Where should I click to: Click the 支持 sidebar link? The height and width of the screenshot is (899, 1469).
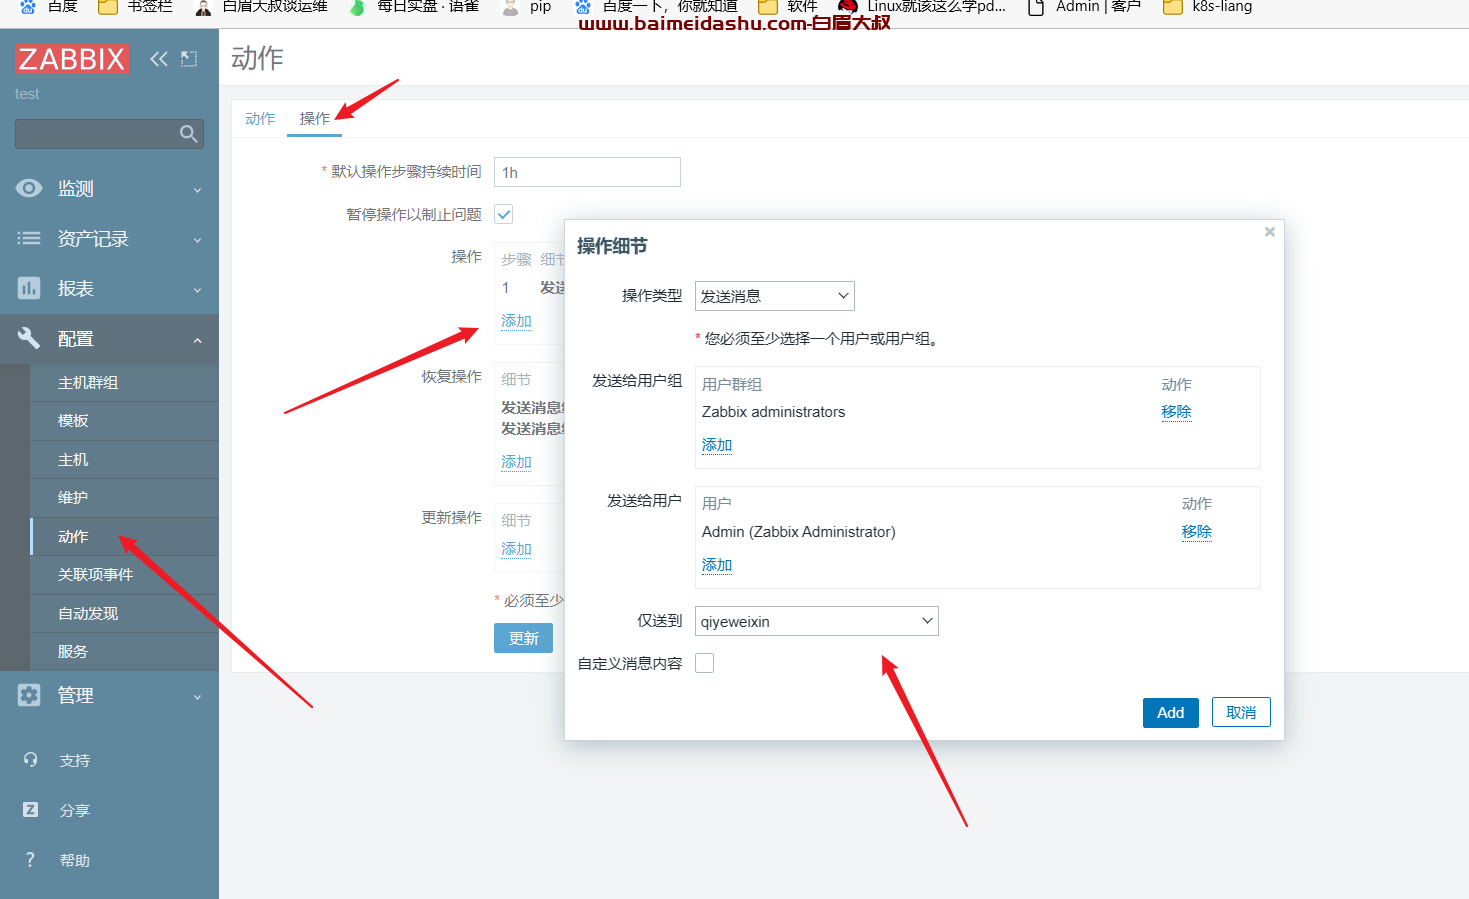pos(75,760)
